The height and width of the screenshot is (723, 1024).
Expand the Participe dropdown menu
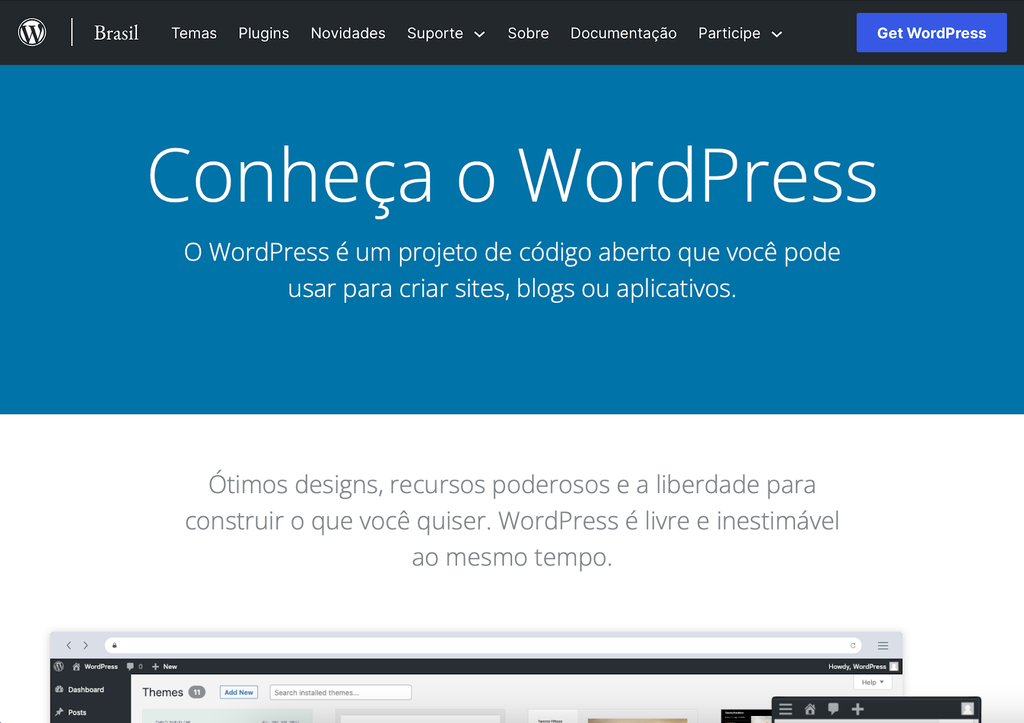pos(740,33)
